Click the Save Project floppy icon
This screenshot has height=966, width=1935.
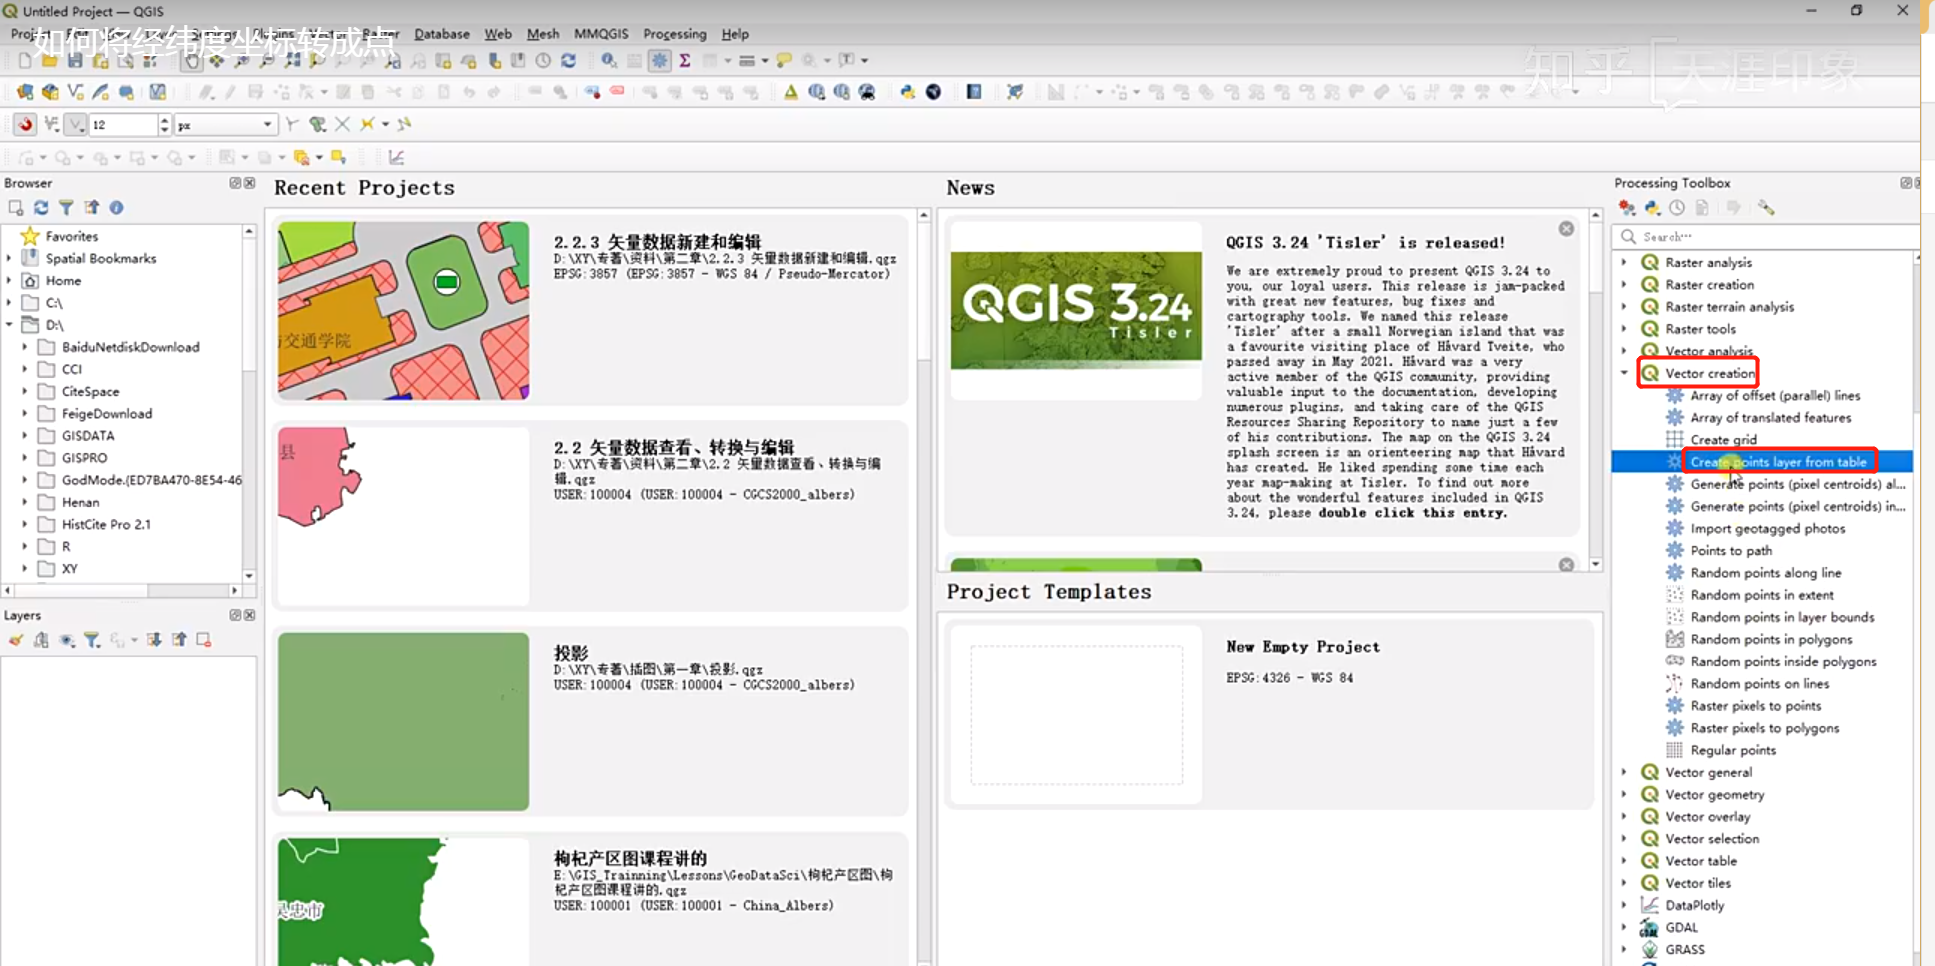click(75, 61)
